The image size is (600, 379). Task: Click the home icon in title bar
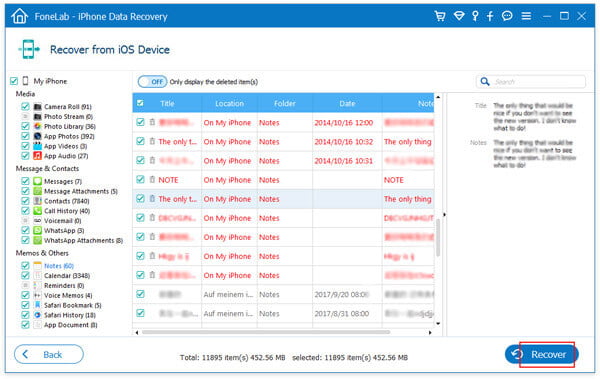click(20, 16)
